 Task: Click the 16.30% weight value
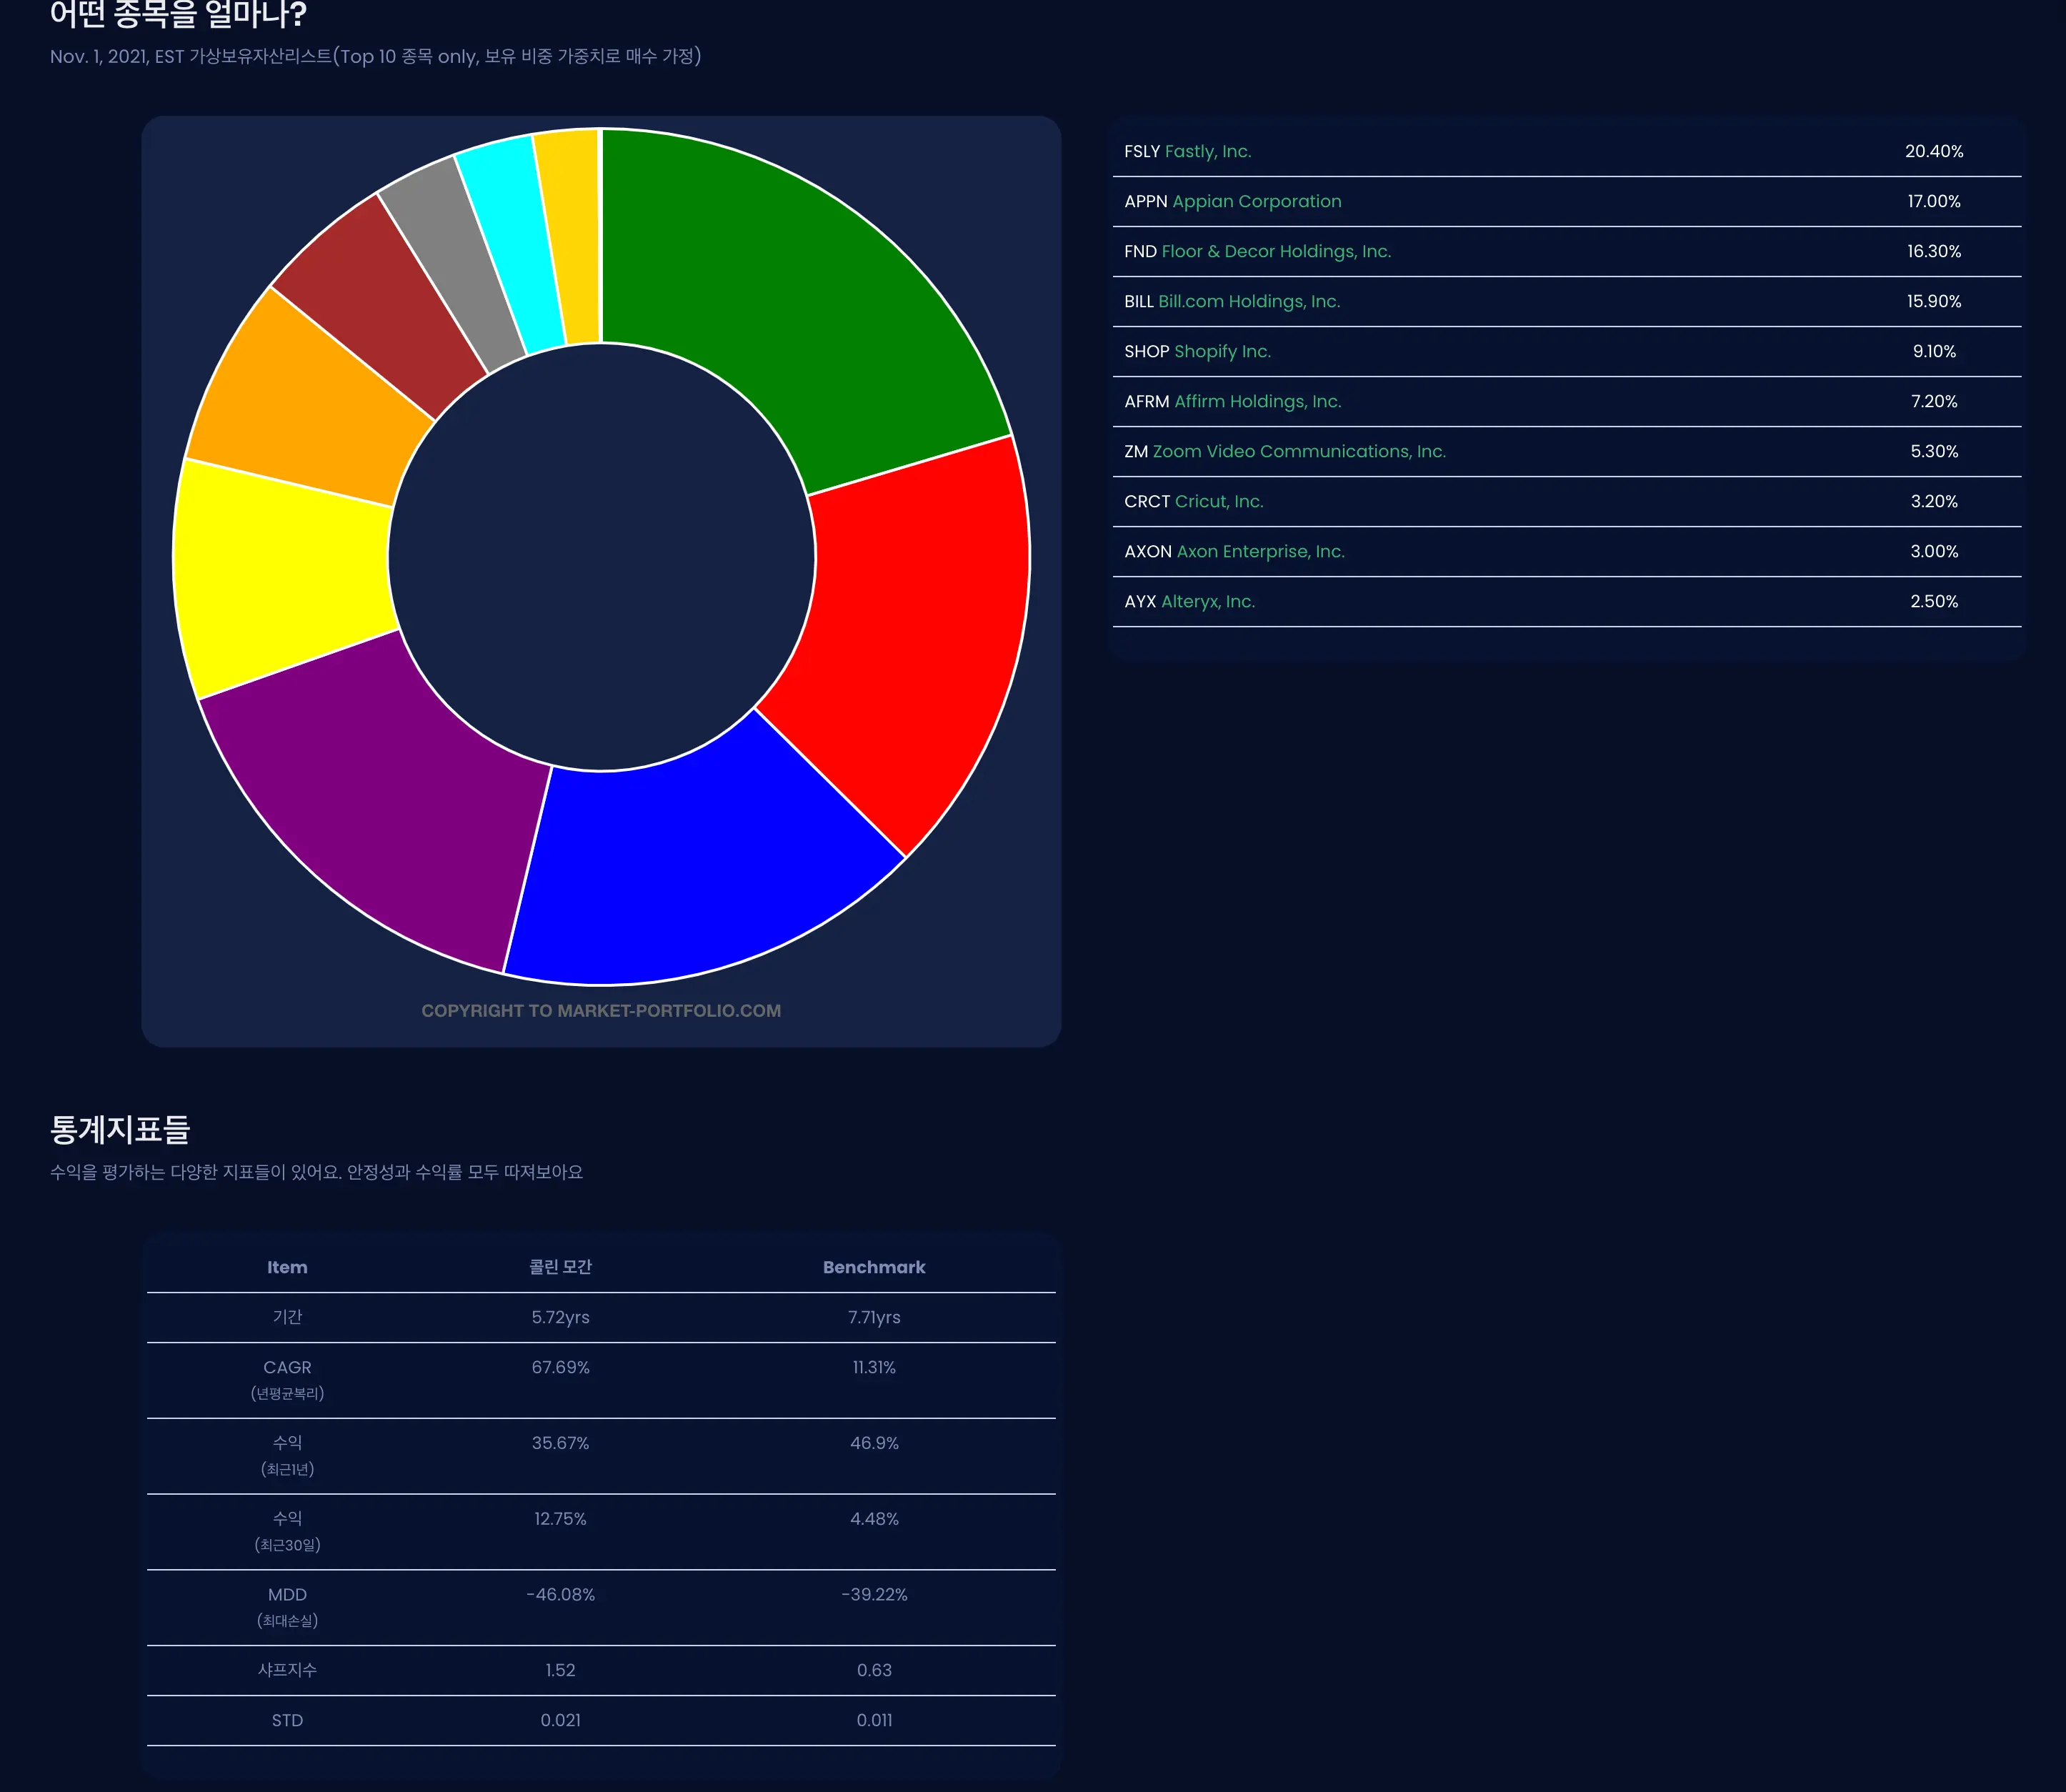click(x=1934, y=251)
